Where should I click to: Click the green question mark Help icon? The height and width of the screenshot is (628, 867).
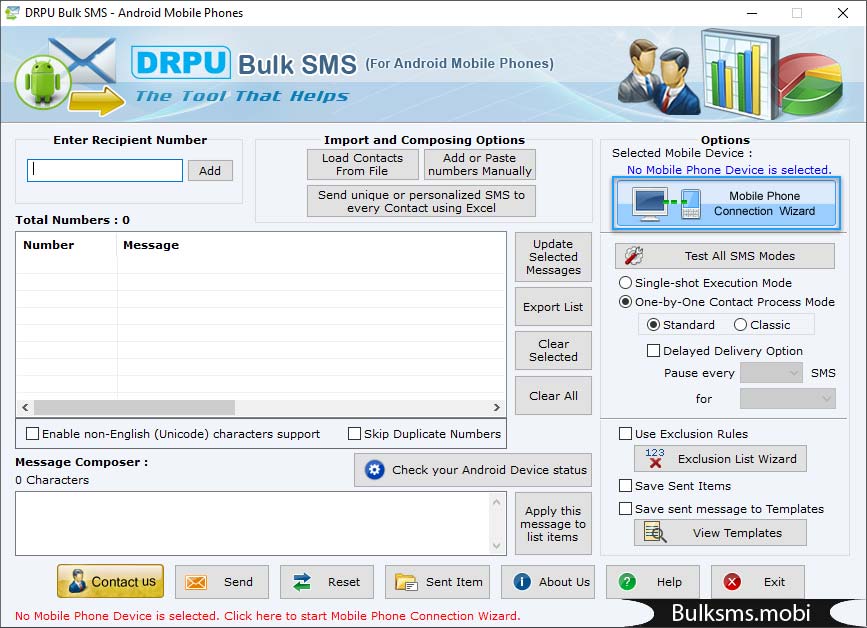[627, 582]
